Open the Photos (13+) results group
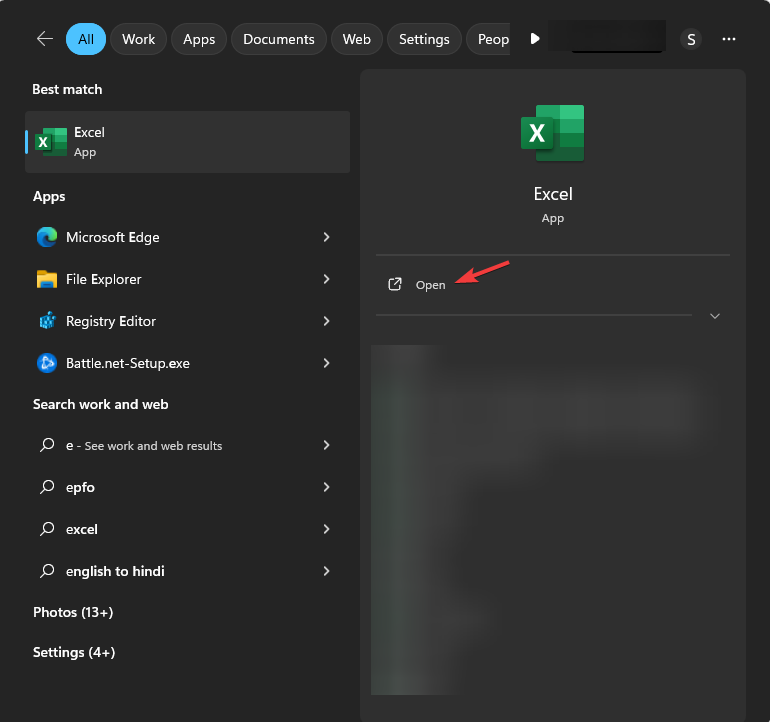This screenshot has width=770, height=722. pos(73,612)
